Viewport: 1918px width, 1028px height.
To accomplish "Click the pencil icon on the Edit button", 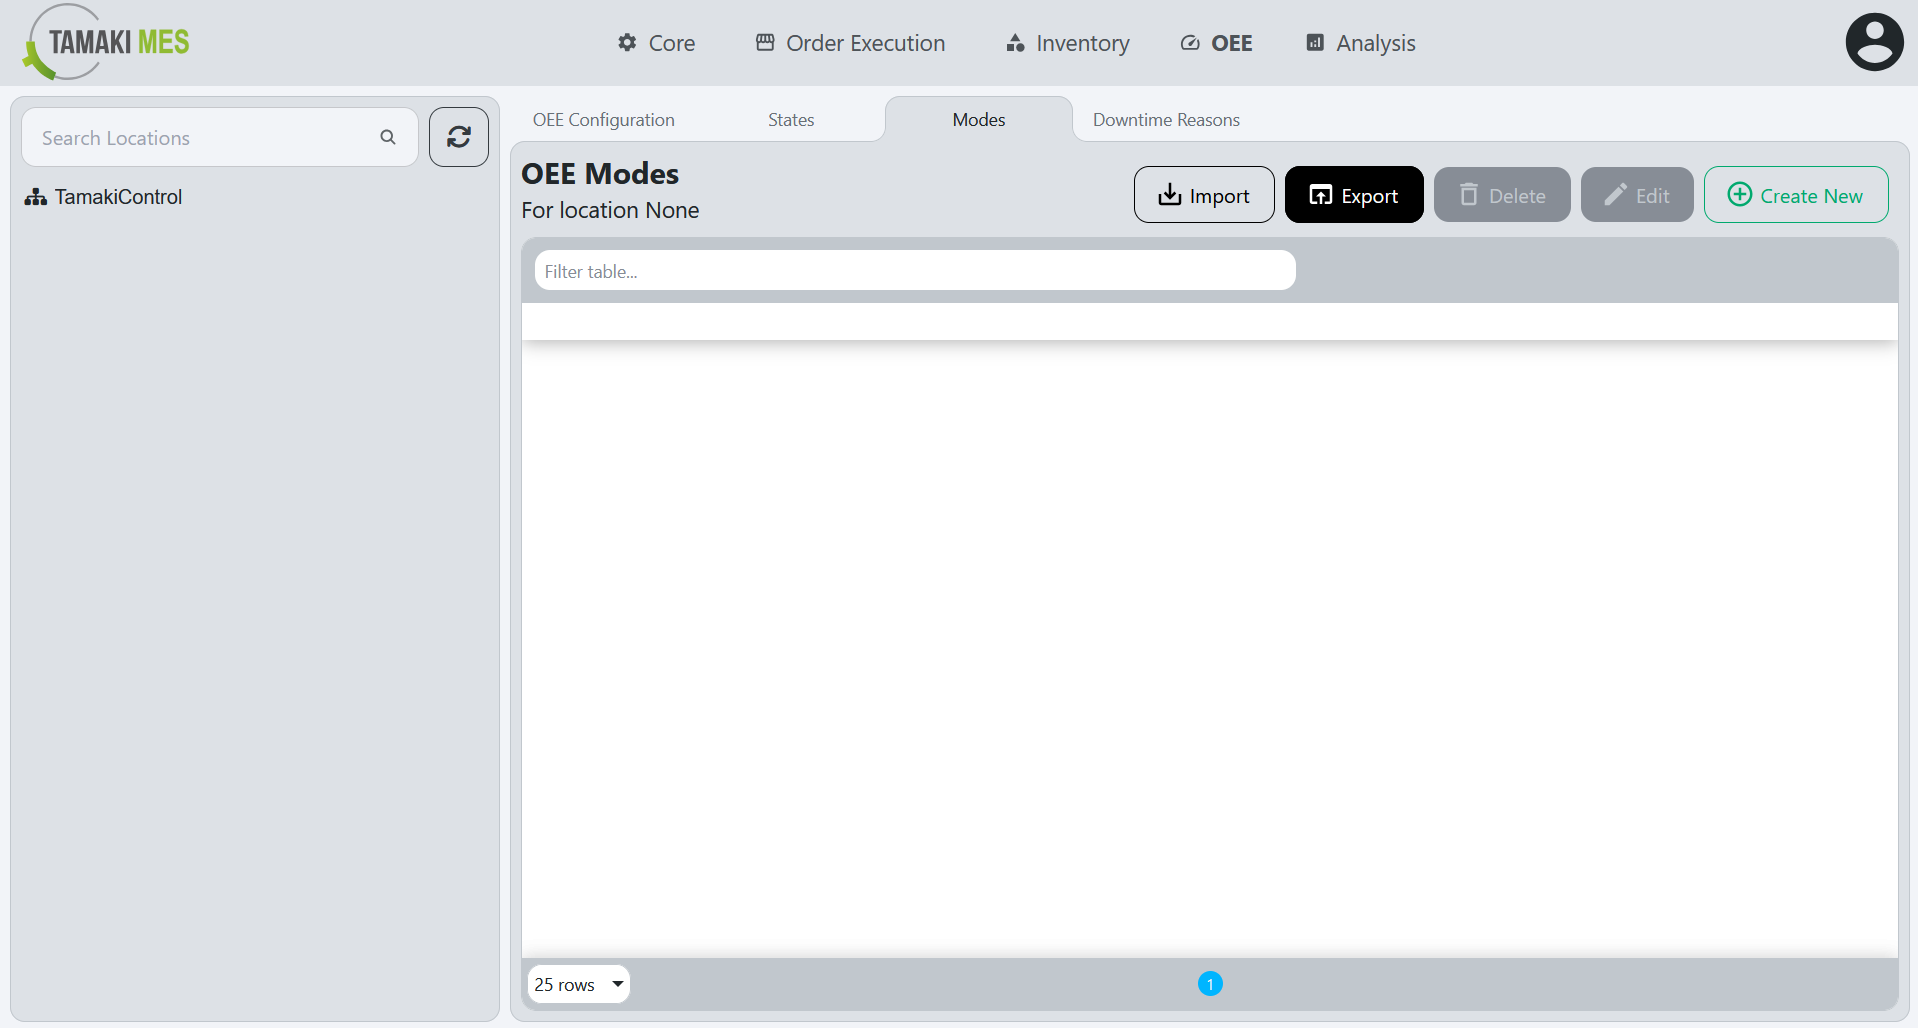I will (x=1617, y=194).
